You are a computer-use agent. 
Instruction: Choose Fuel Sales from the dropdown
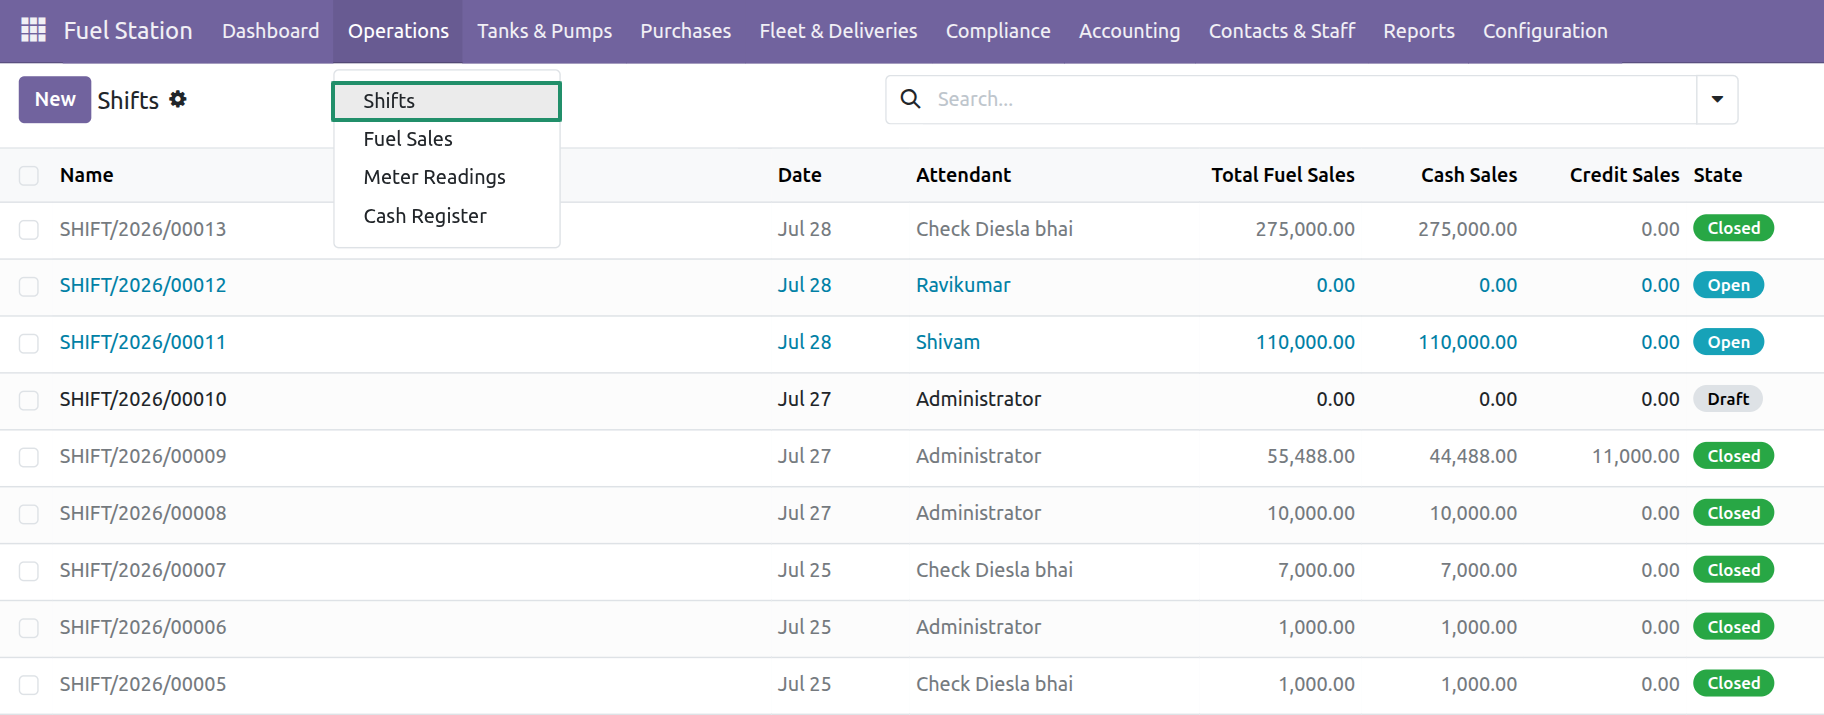[446, 139]
